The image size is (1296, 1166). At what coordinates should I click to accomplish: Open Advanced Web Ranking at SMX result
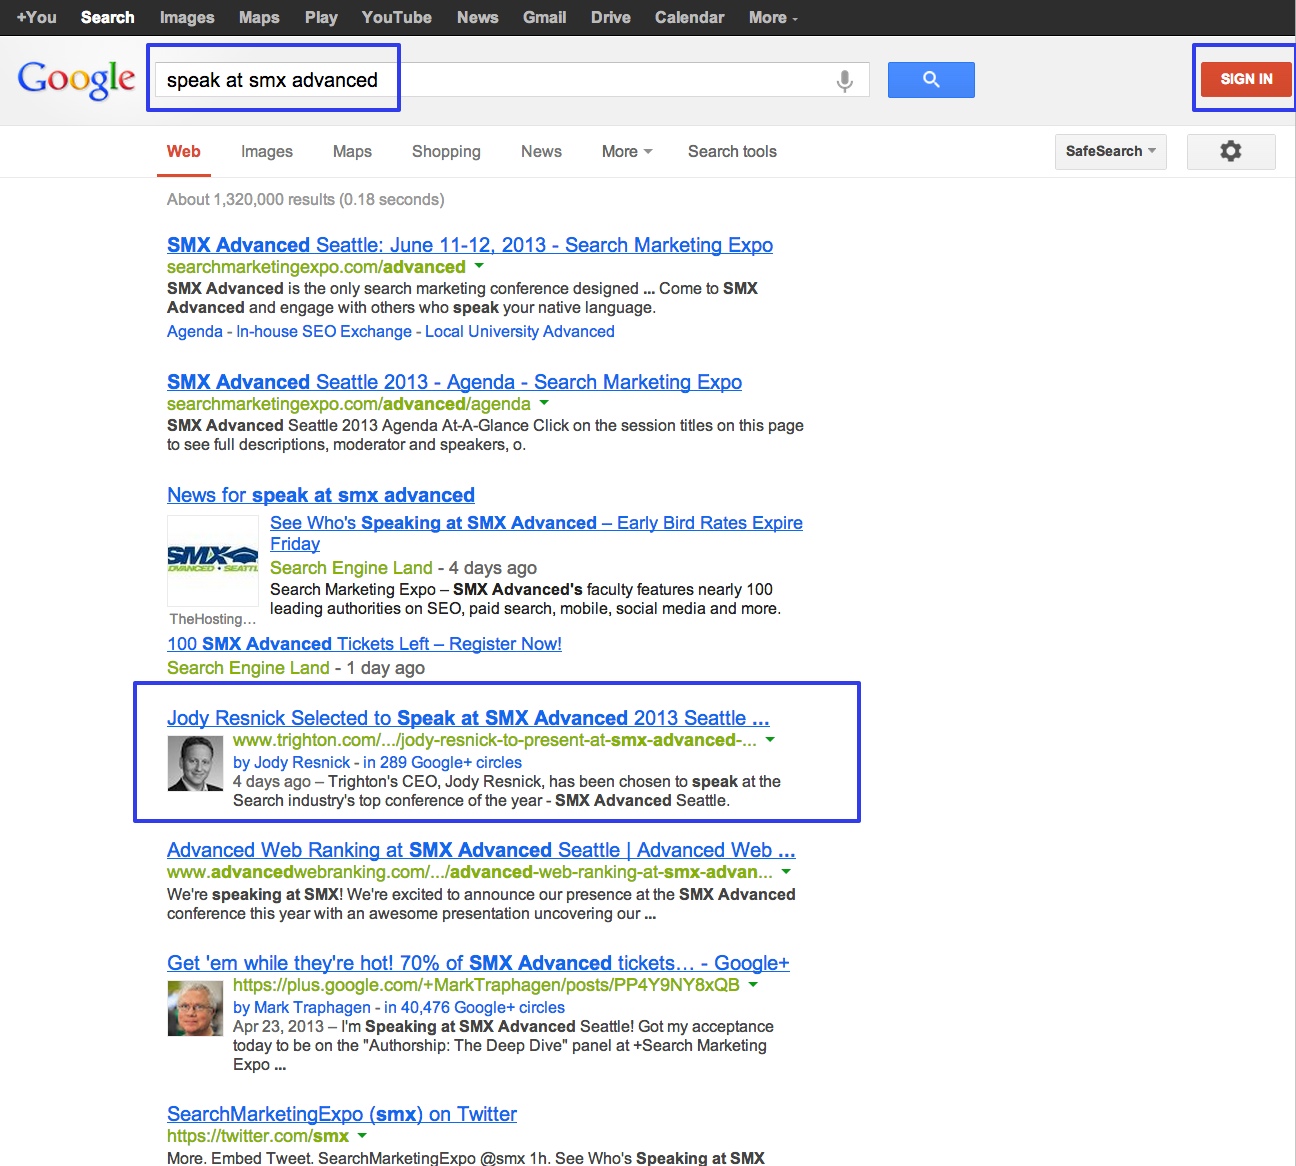481,850
